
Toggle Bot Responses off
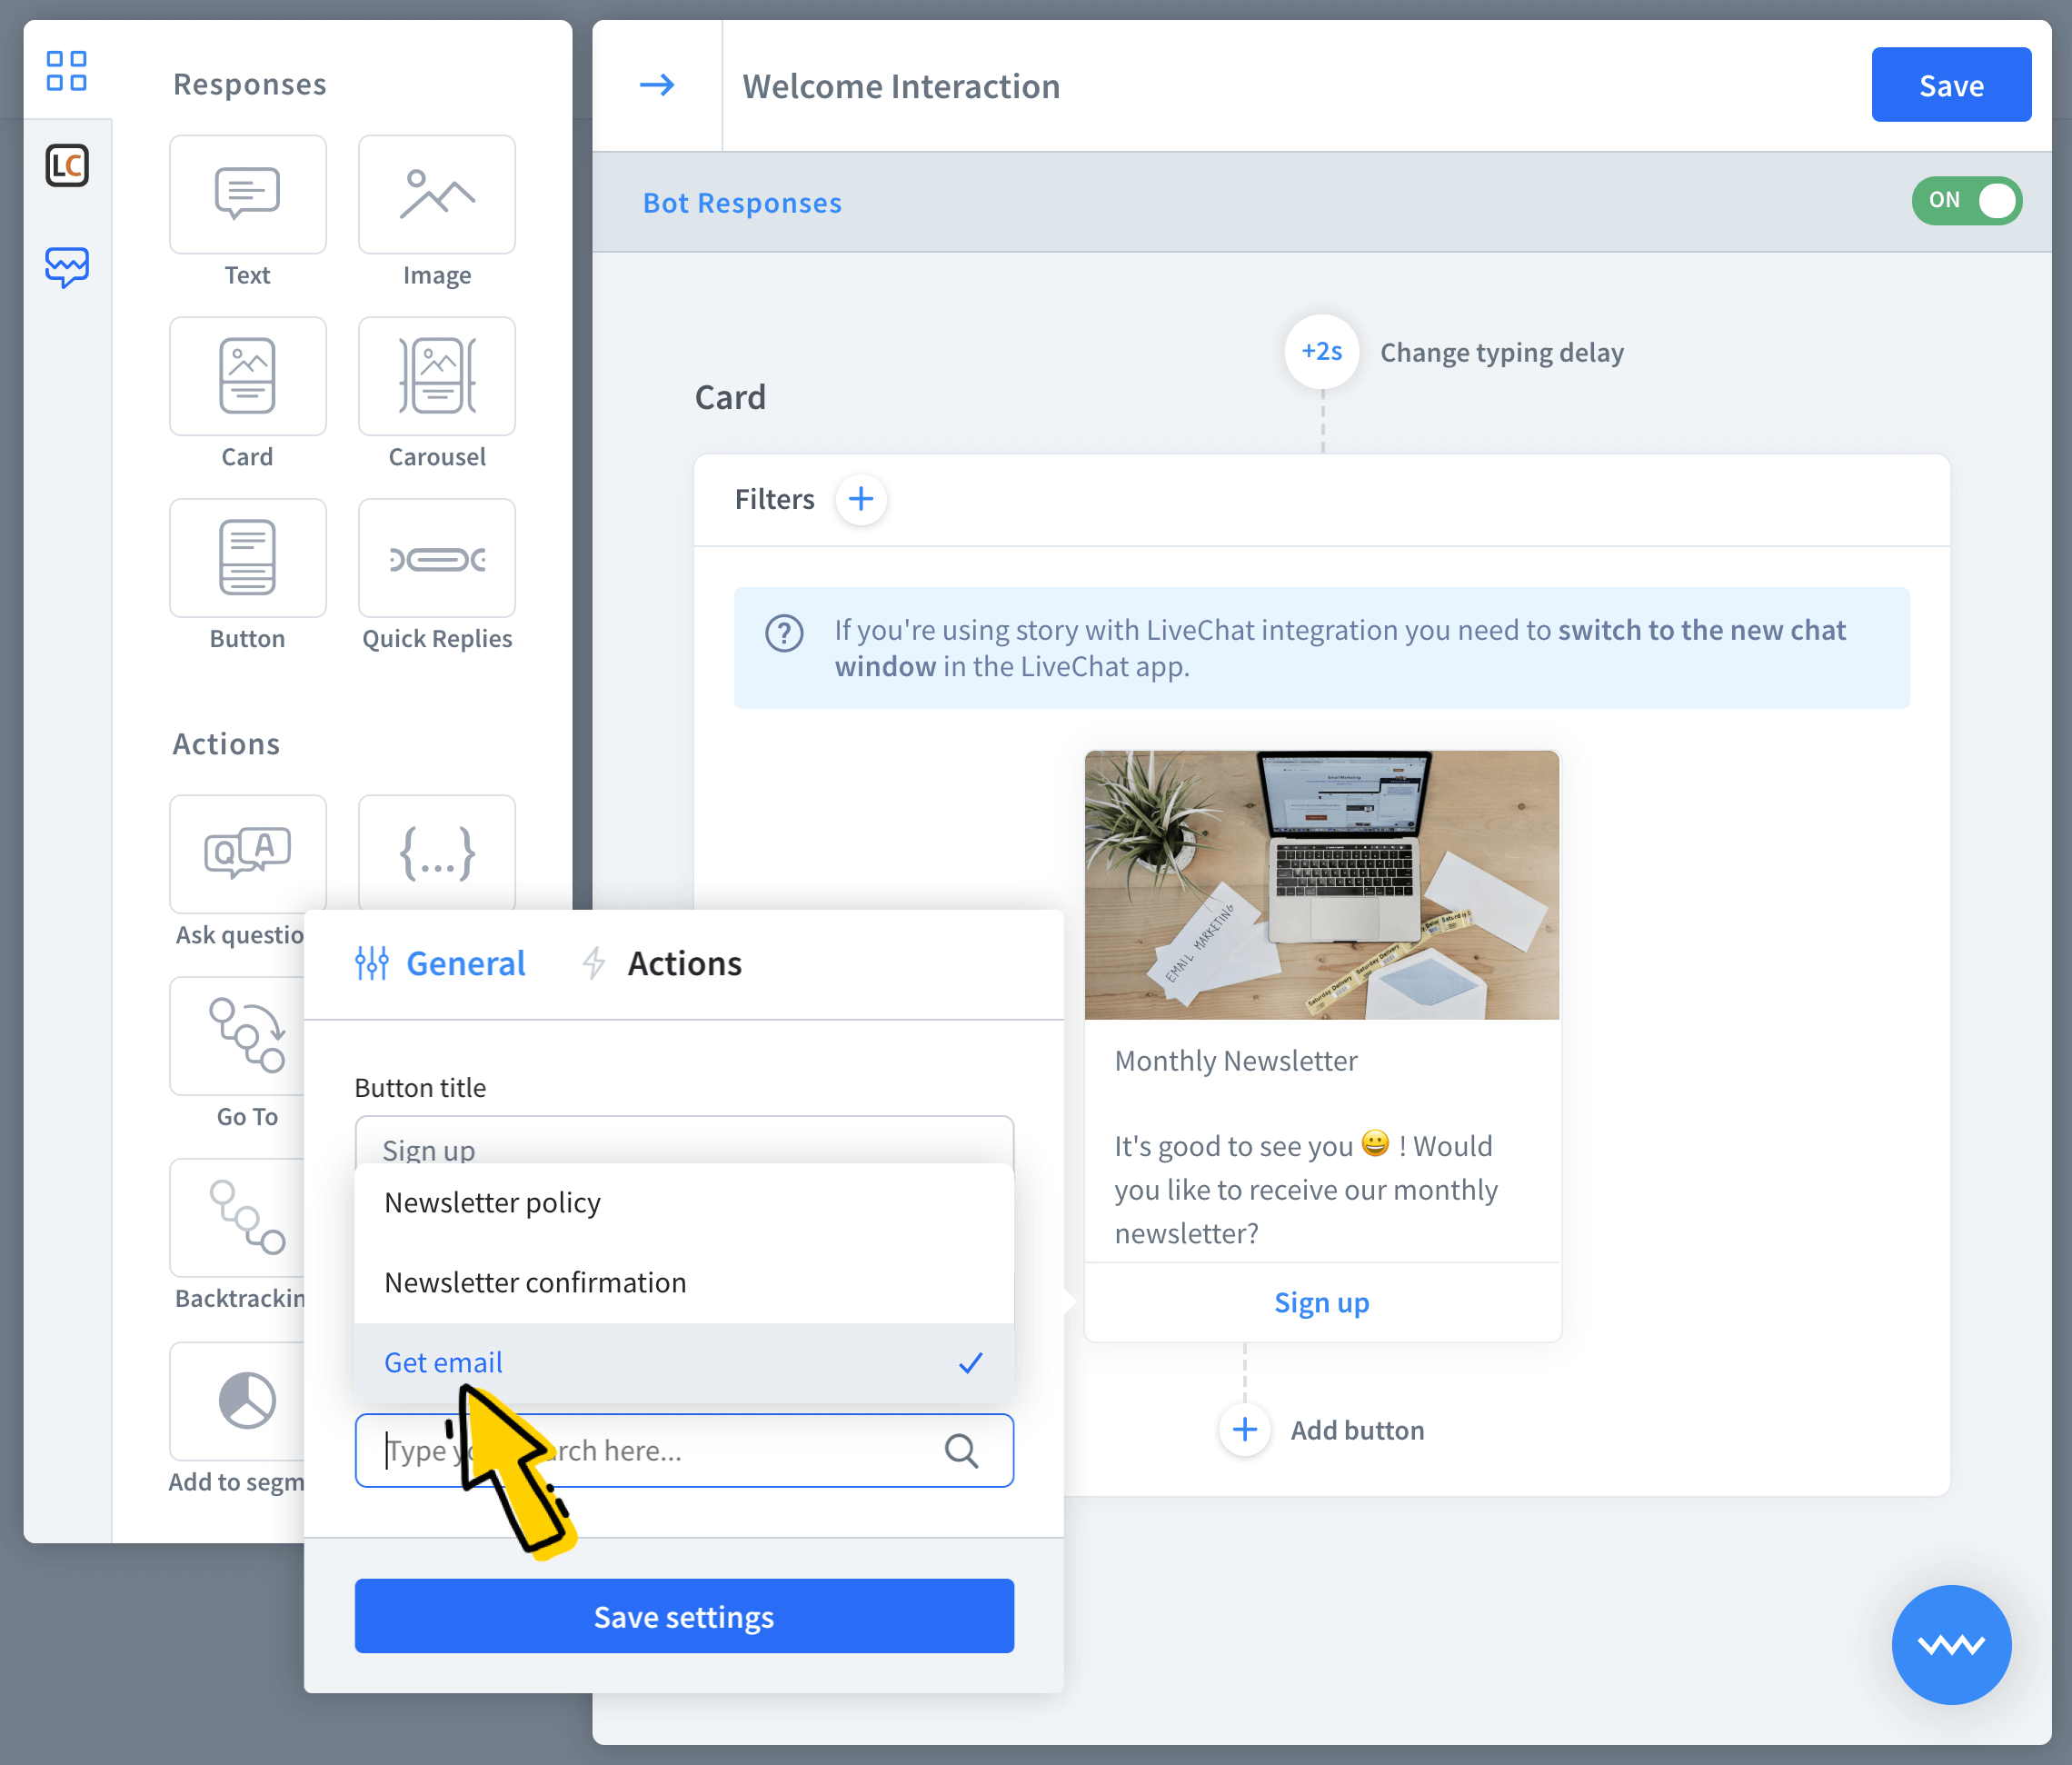click(1966, 201)
